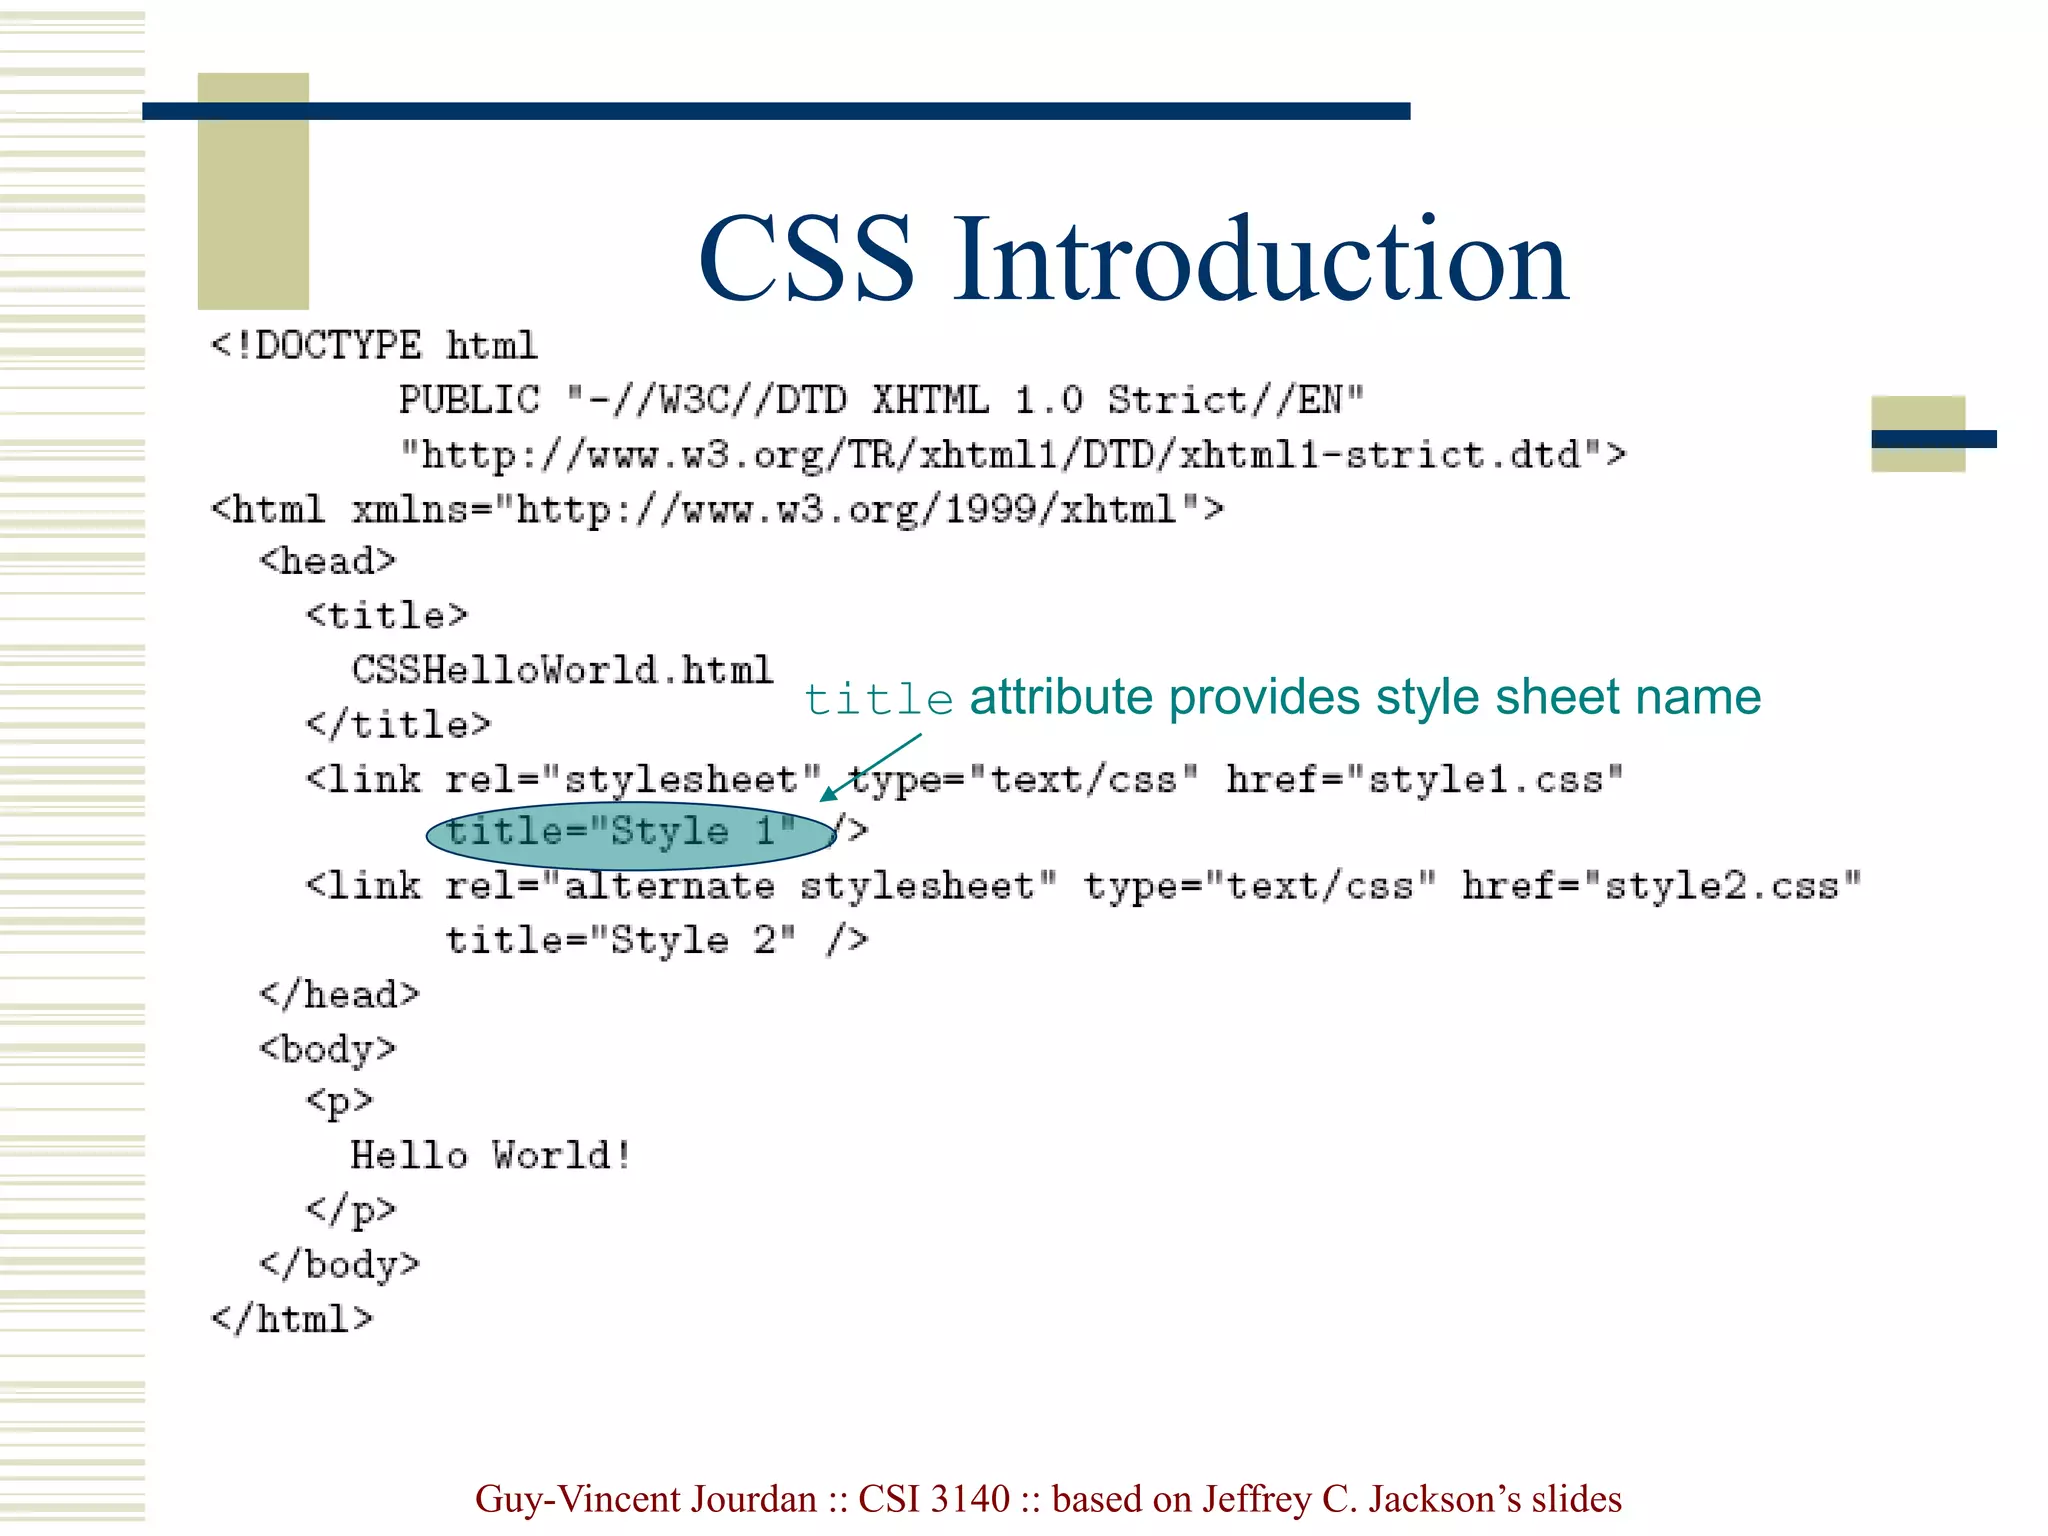Click the striped decorative left border
The height and width of the screenshot is (1536, 2048).
(72, 768)
